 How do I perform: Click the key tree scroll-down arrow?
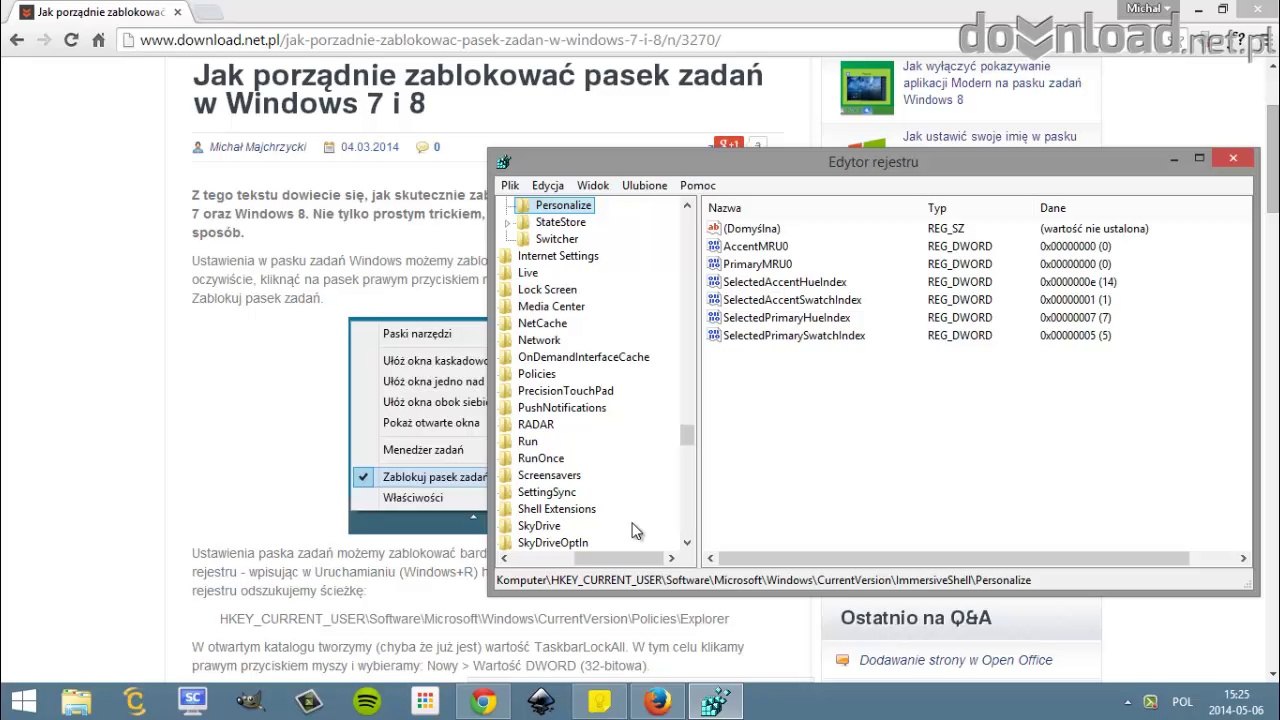point(687,542)
